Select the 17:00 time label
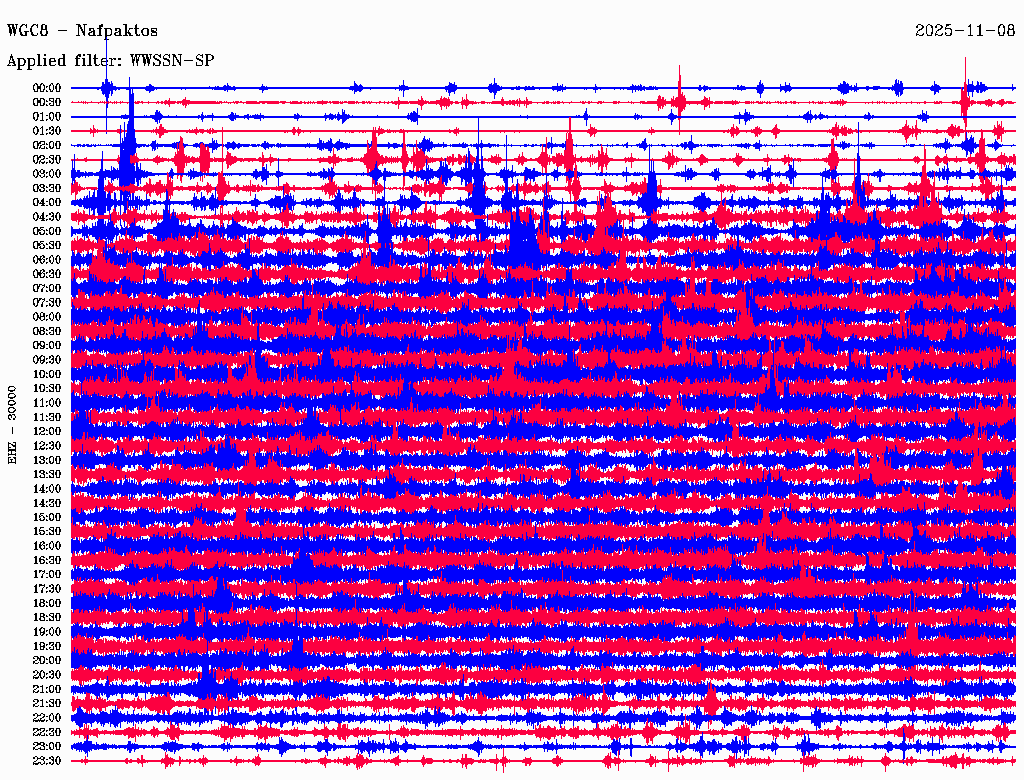 [47, 575]
